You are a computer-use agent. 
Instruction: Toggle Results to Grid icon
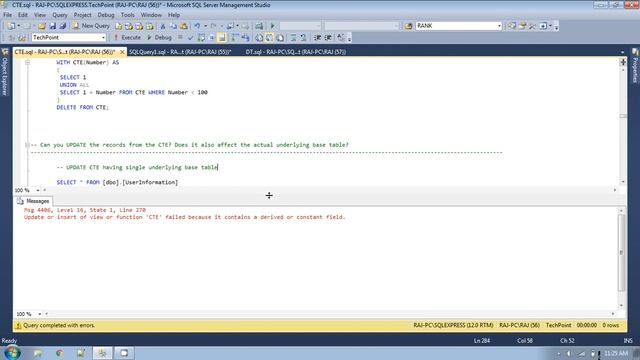pyautogui.click(x=269, y=38)
